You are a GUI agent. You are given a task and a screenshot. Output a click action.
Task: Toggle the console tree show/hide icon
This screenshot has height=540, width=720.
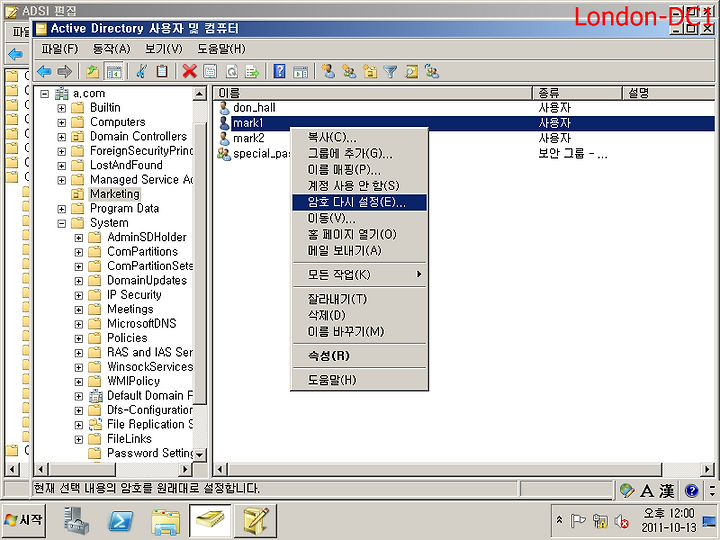[x=114, y=71]
